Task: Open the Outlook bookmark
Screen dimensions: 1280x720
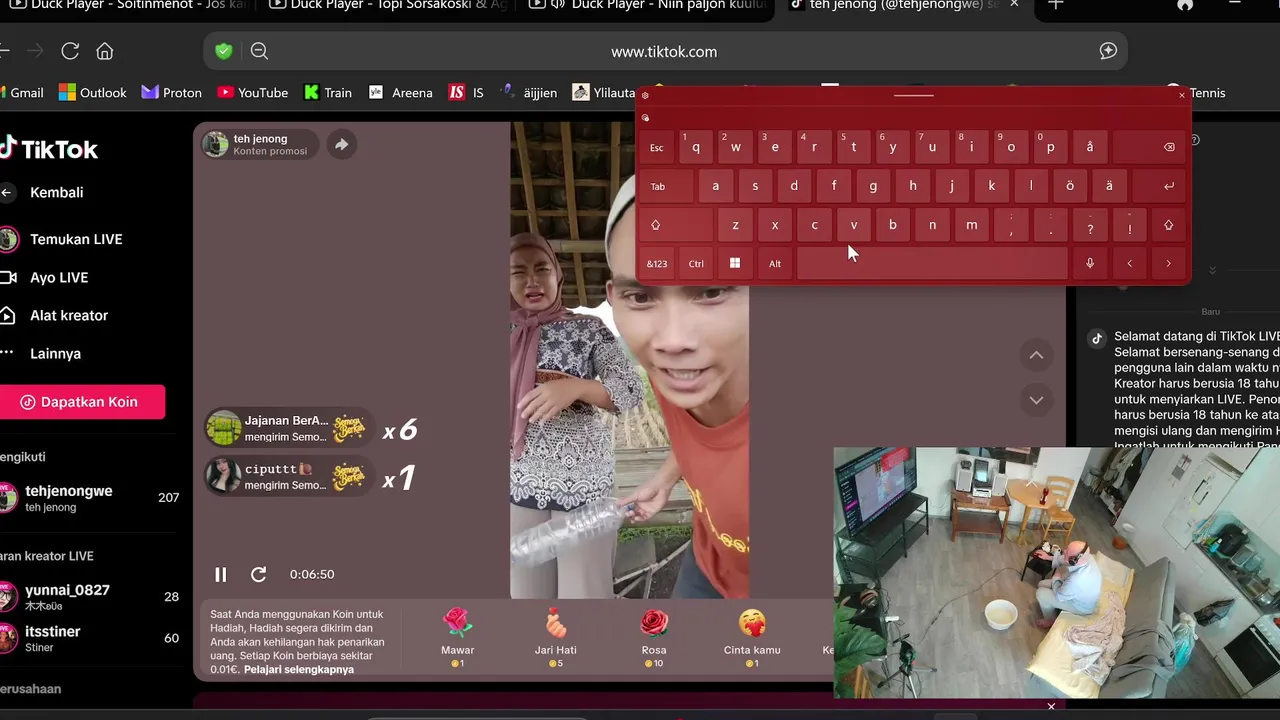Action: [93, 92]
